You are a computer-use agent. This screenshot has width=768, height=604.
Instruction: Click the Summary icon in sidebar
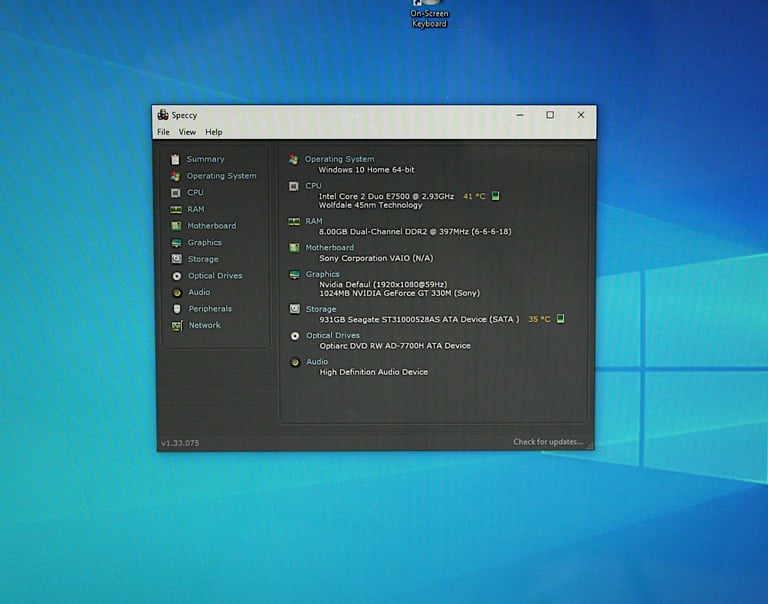pyautogui.click(x=176, y=159)
